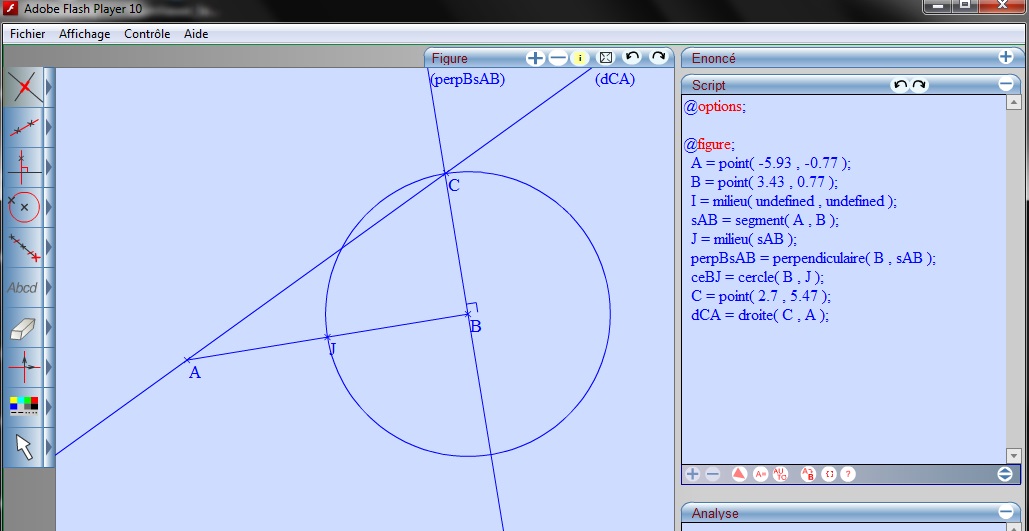This screenshot has width=1029, height=531.
Task: Open the Fichier menu
Action: 28,33
